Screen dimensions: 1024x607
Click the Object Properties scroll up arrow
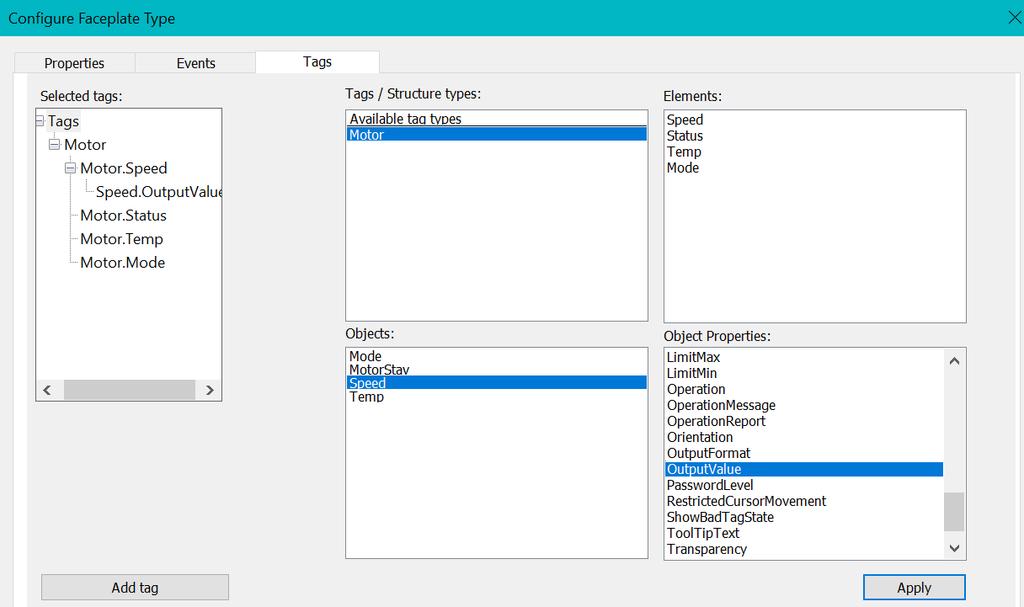point(954,361)
